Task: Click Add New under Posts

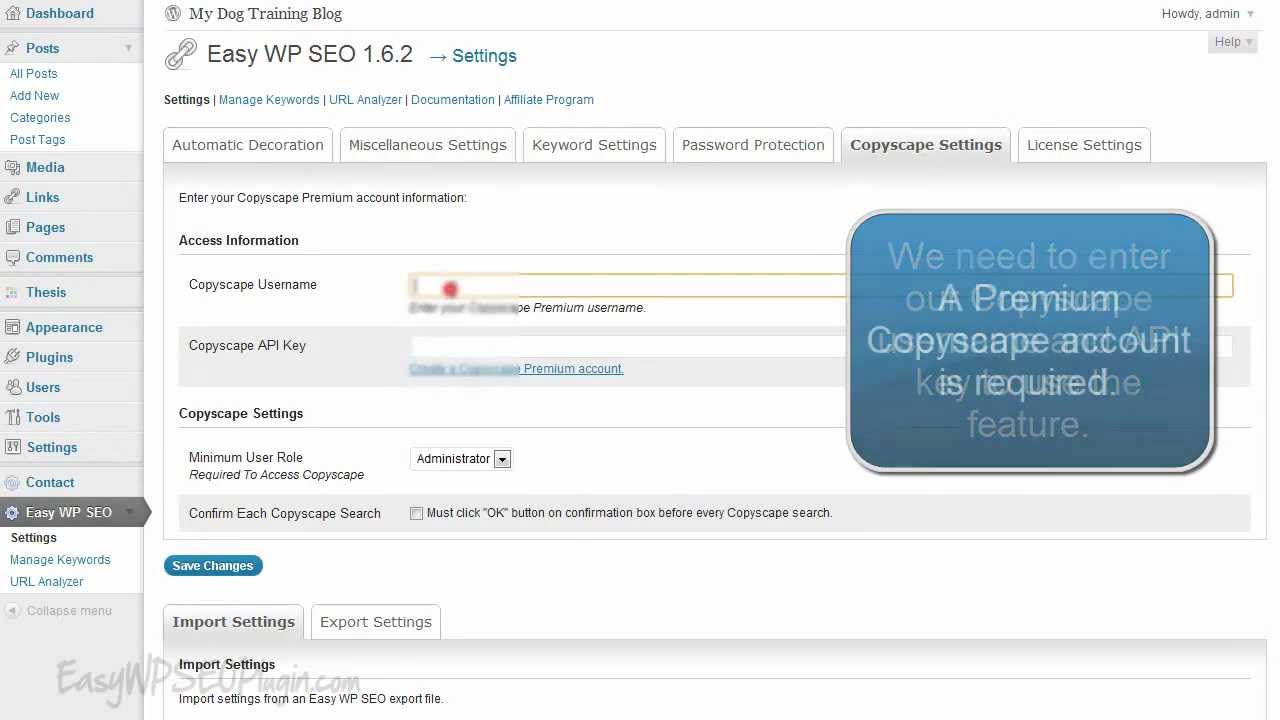Action: (x=35, y=96)
